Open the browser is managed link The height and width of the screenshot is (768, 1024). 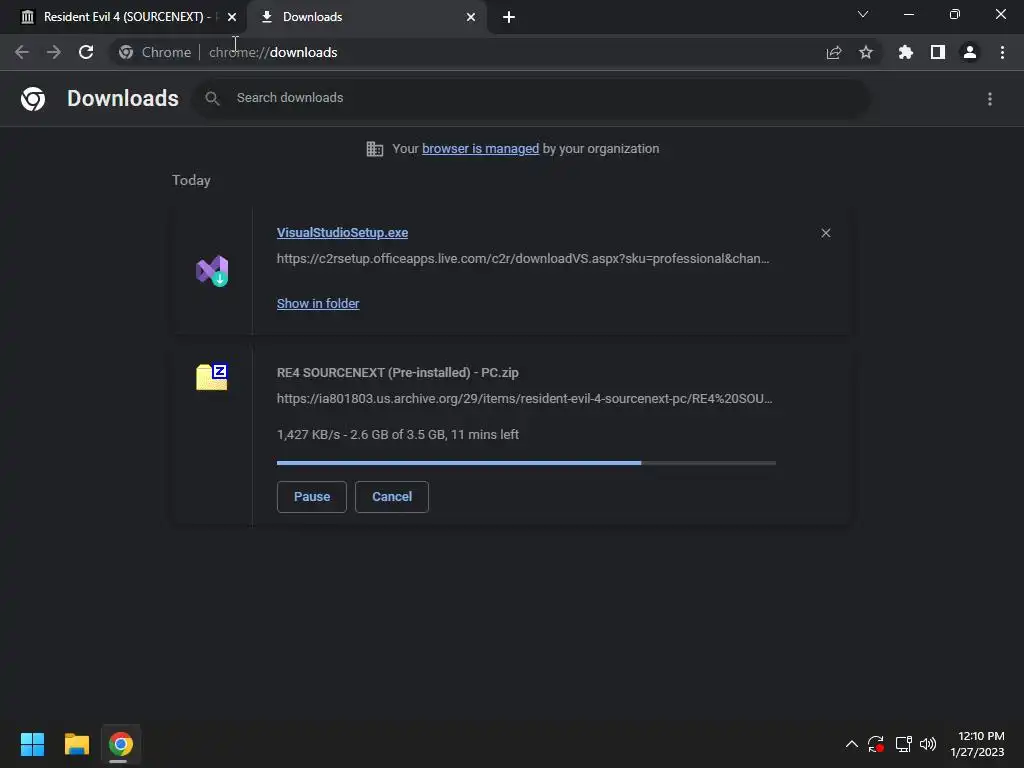point(481,149)
